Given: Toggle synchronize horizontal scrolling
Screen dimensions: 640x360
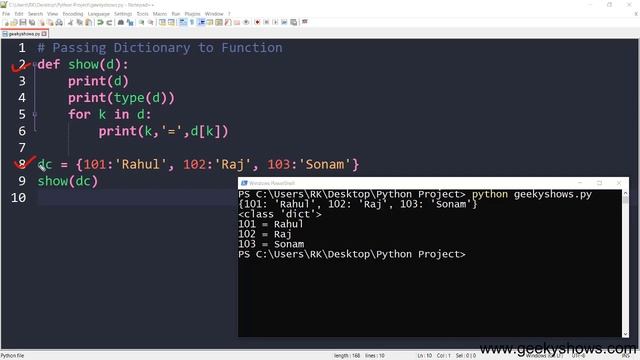Looking at the screenshot, I should click(x=171, y=22).
